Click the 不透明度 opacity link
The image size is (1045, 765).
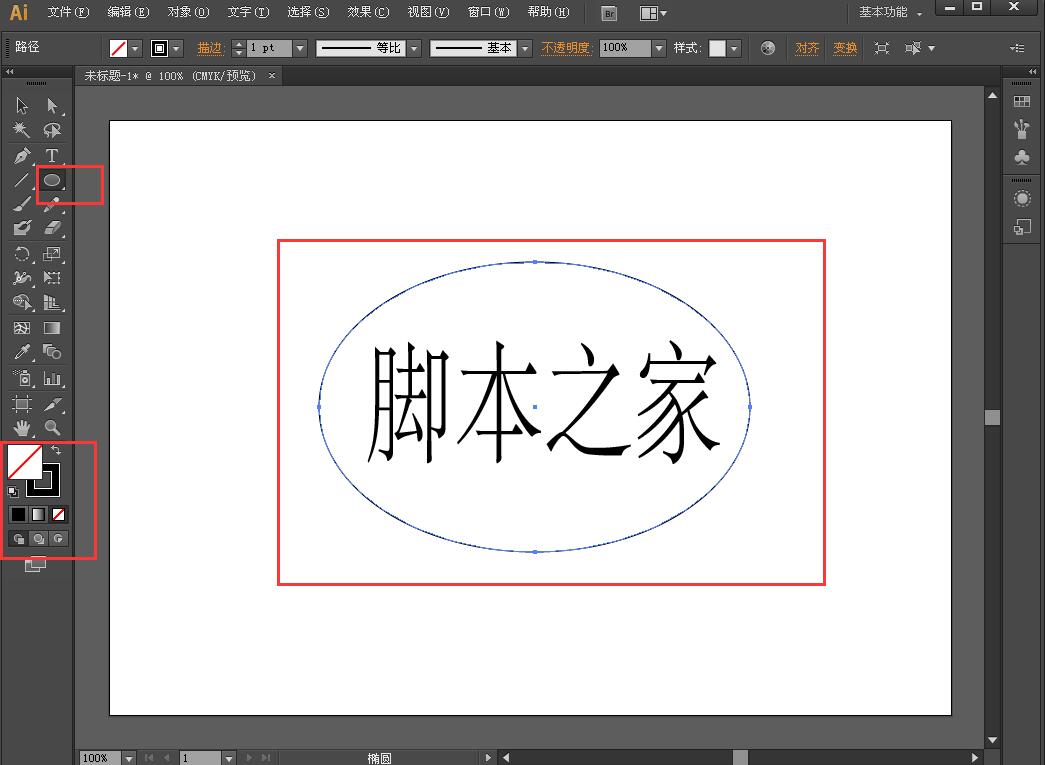565,48
